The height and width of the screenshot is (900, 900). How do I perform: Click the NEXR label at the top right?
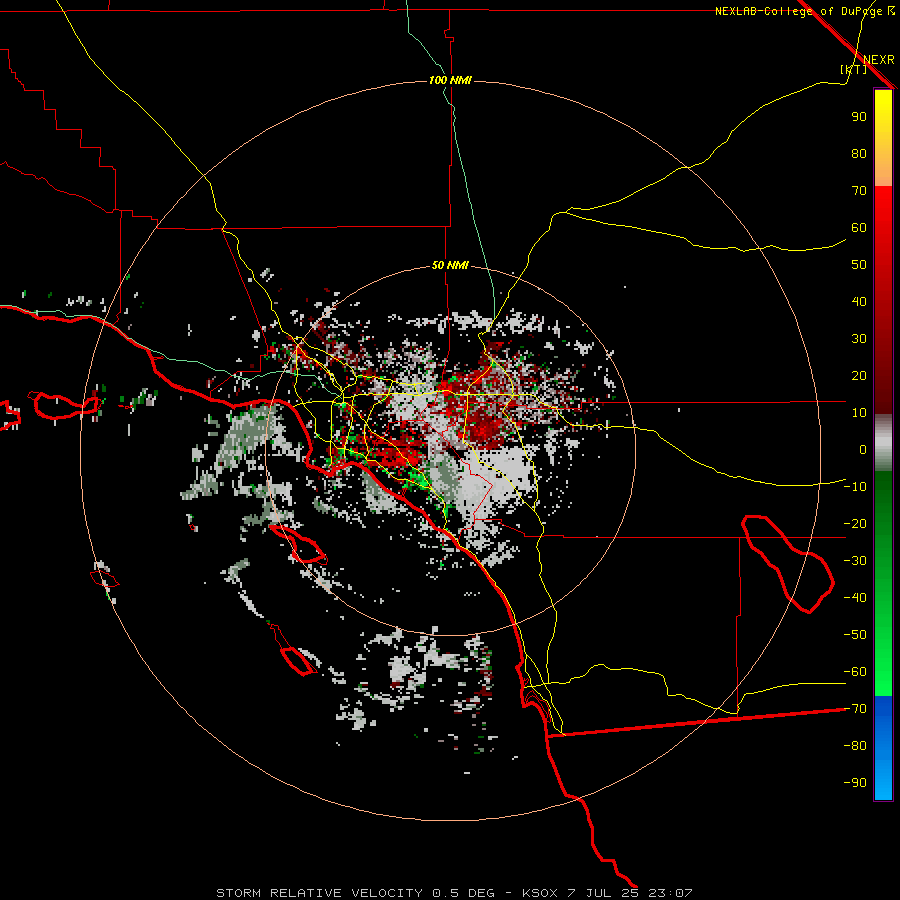point(879,60)
